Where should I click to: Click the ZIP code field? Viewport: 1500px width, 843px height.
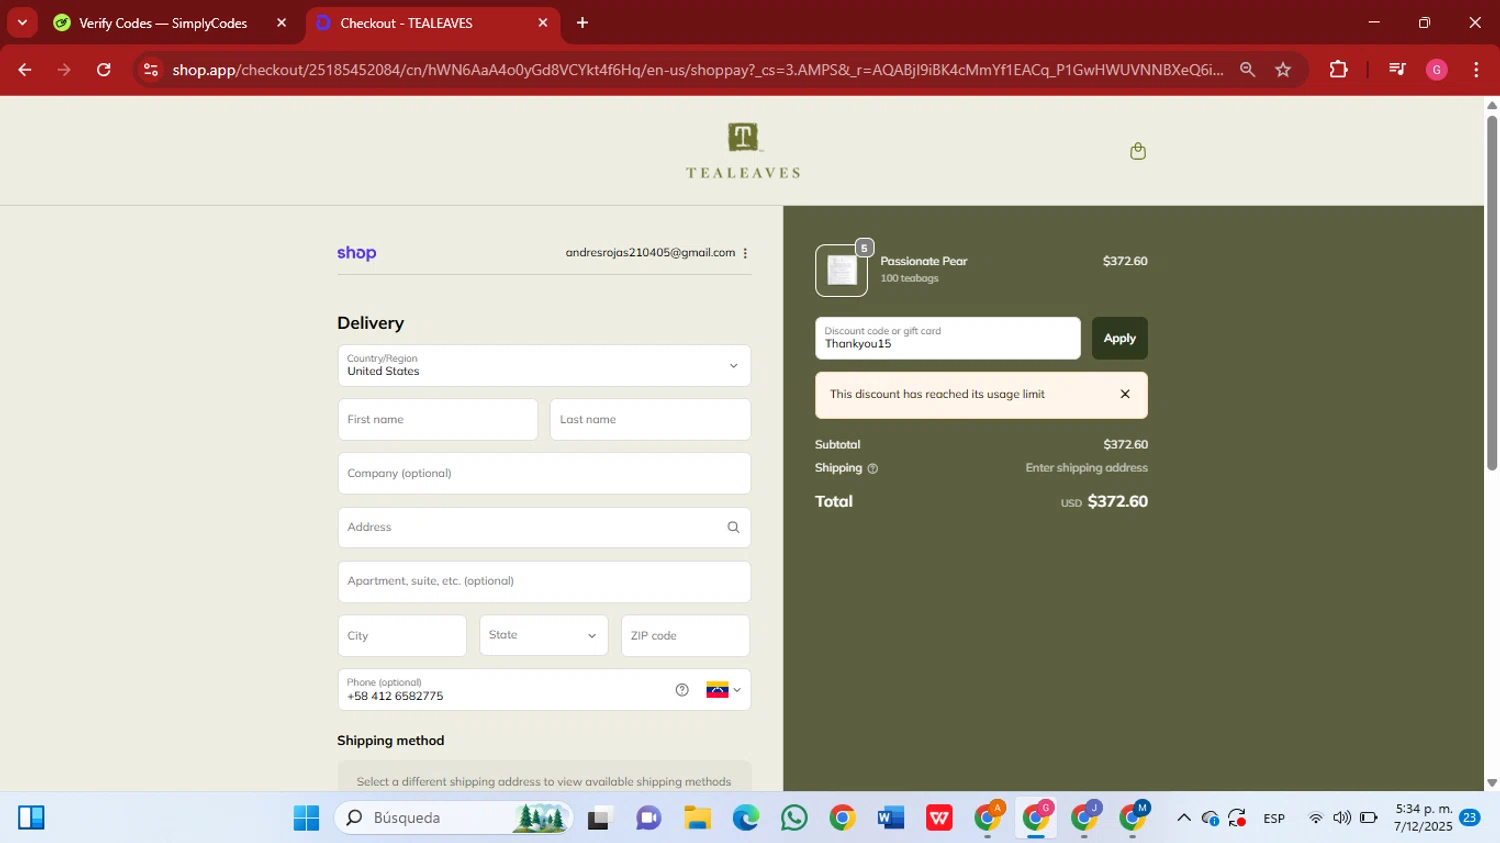pos(685,636)
